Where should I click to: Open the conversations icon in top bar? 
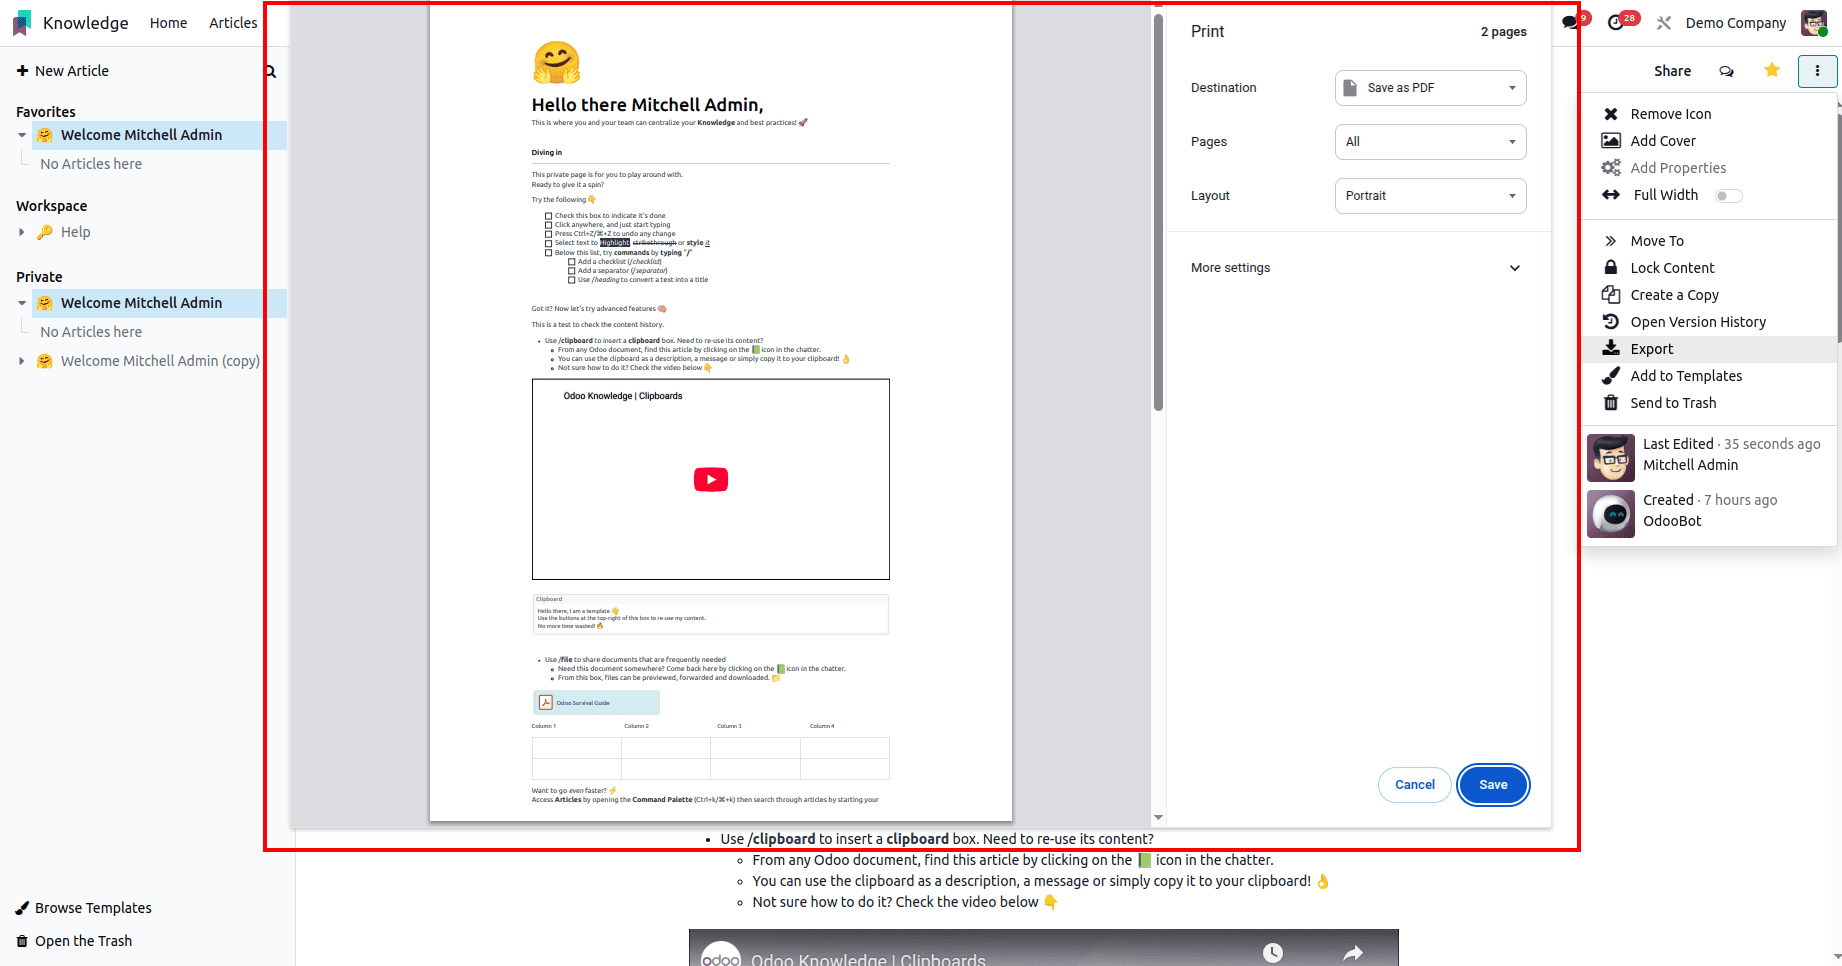pyautogui.click(x=1571, y=22)
